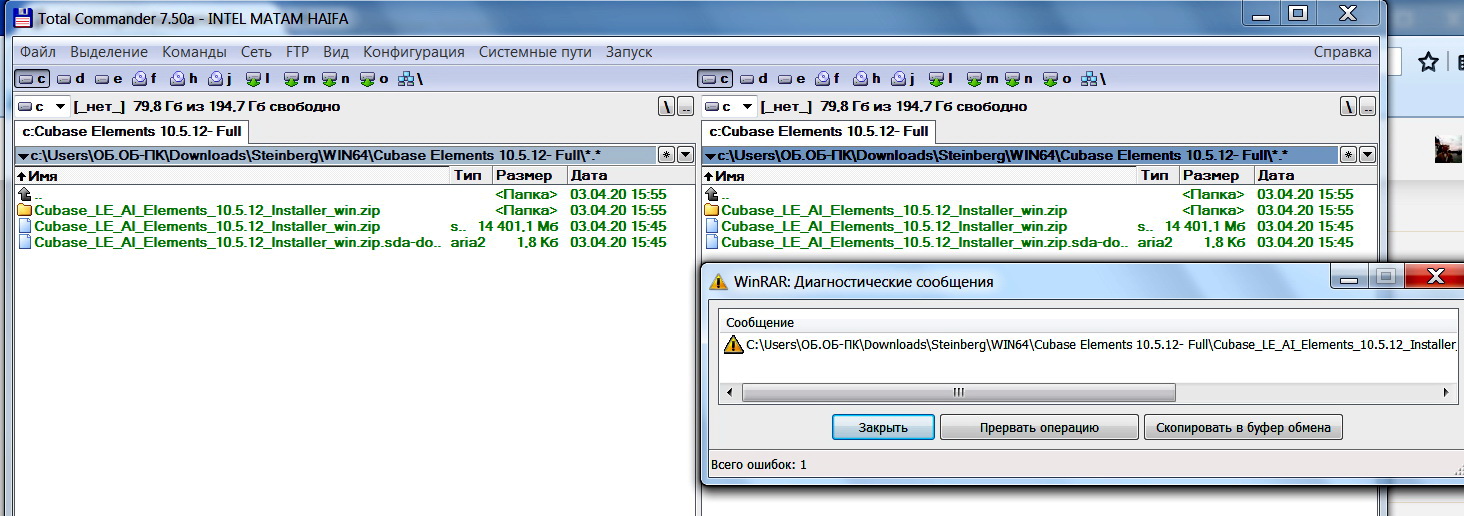Expand the right path bar dropdown triangle
This screenshot has width=1464, height=516.
(x=708, y=155)
